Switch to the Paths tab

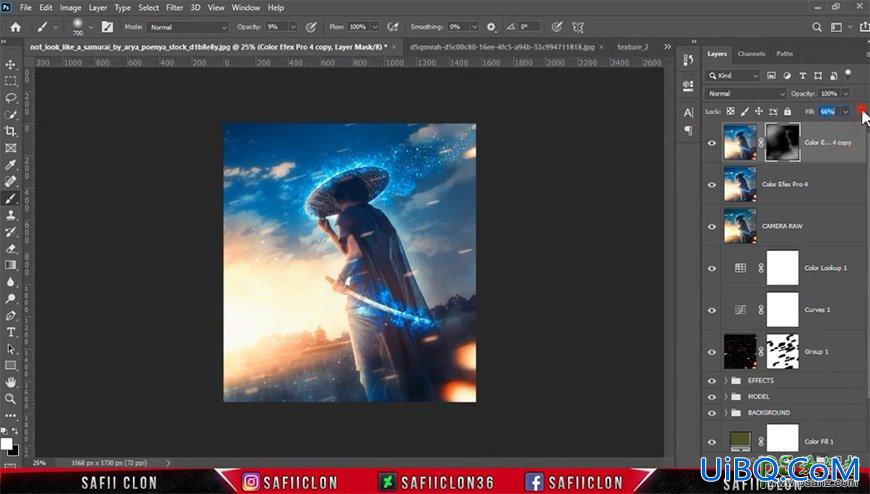[x=784, y=54]
